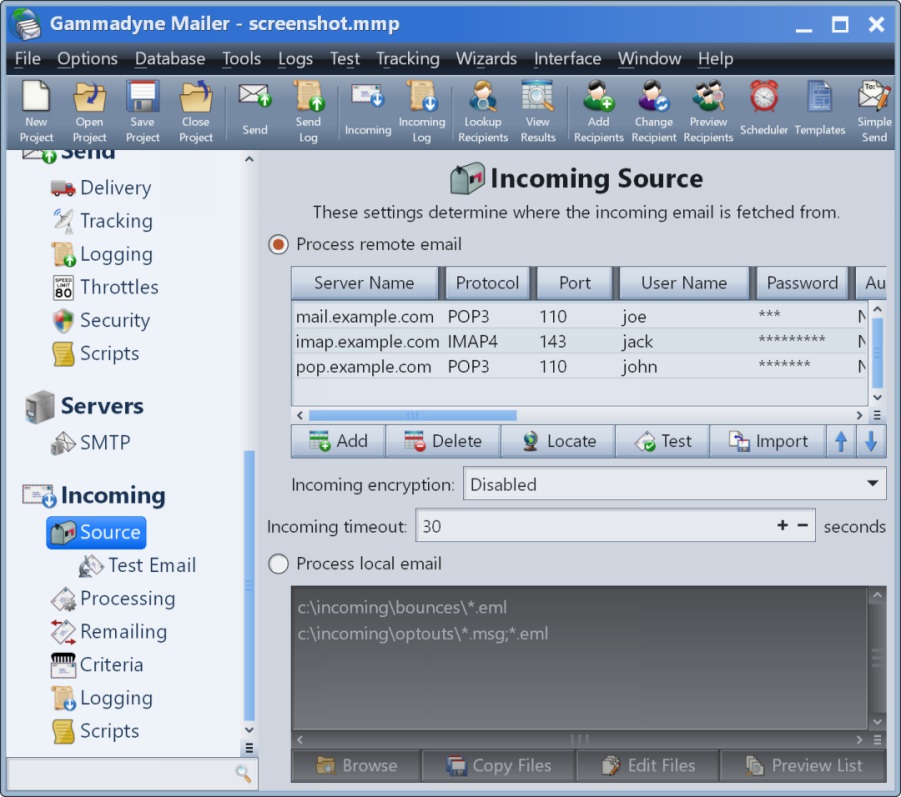The width and height of the screenshot is (901, 797).
Task: Select the pop.example.com server row
Action: [579, 367]
